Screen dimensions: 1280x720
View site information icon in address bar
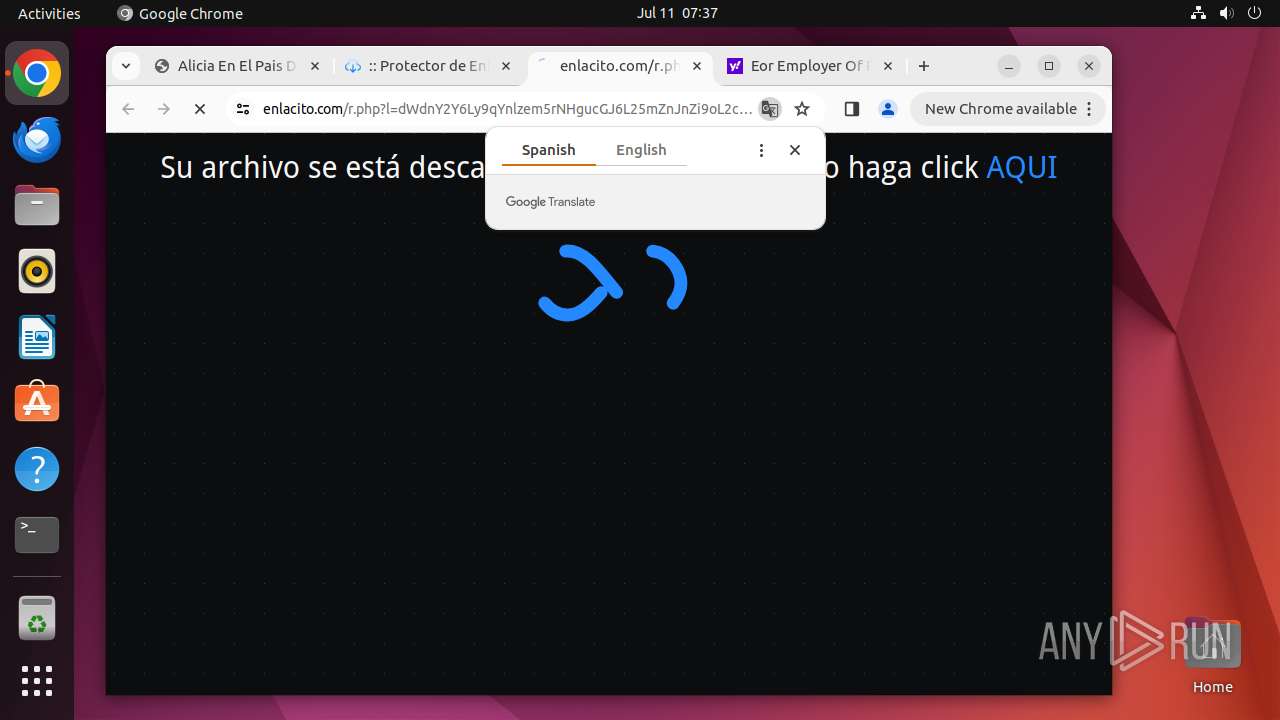click(x=243, y=109)
